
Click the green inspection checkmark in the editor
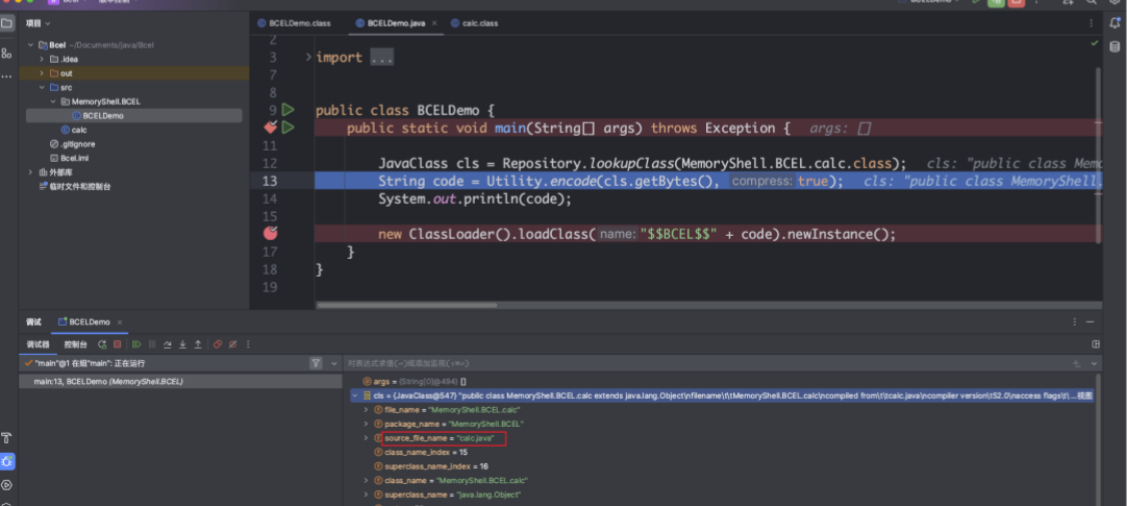coord(1094,43)
